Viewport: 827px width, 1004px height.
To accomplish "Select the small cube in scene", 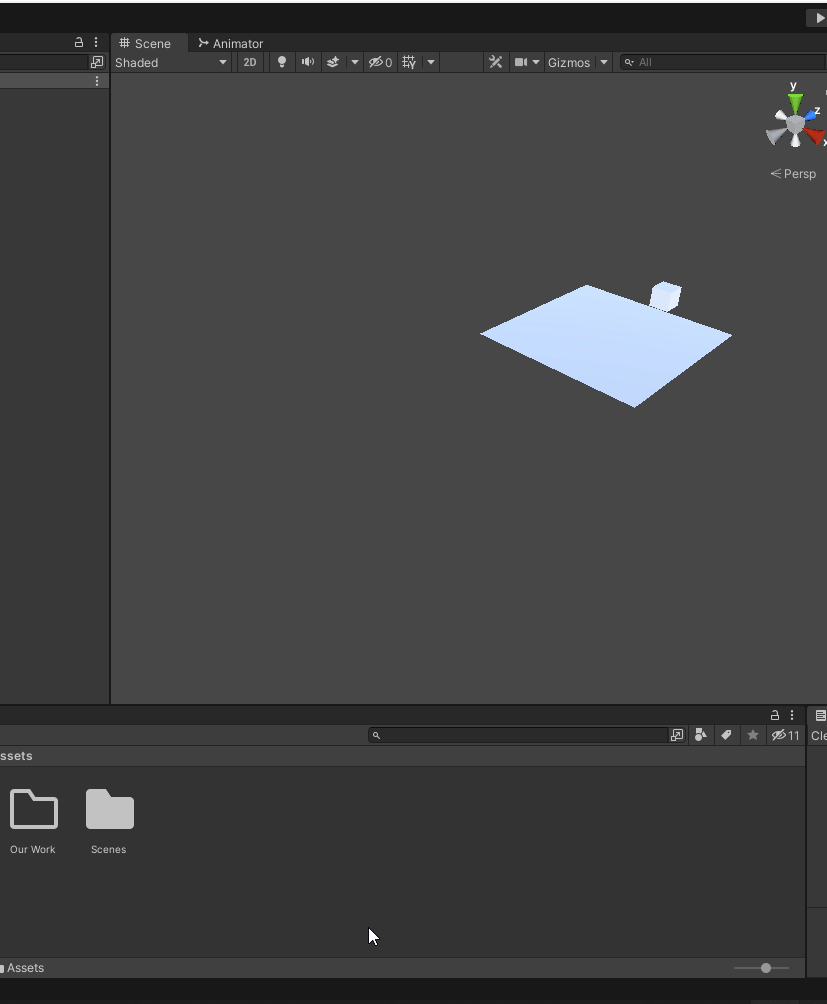I will coord(666,296).
